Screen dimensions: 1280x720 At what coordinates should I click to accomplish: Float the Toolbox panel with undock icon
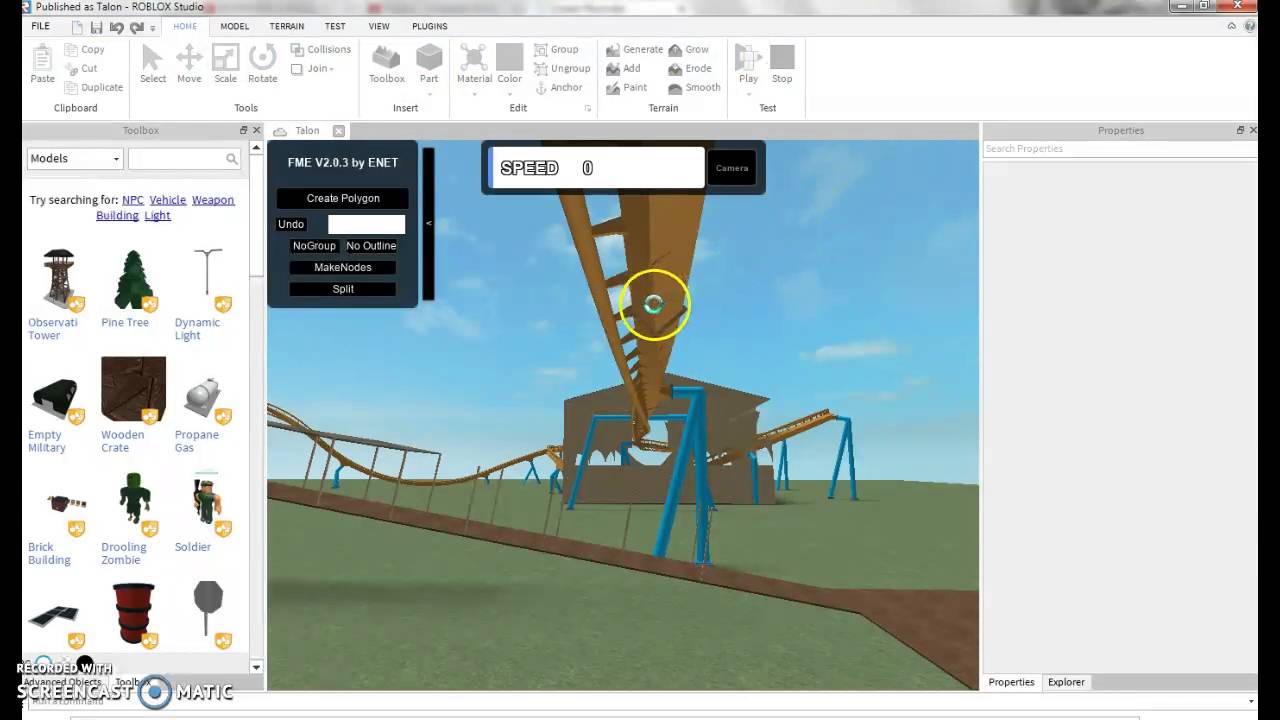243,130
